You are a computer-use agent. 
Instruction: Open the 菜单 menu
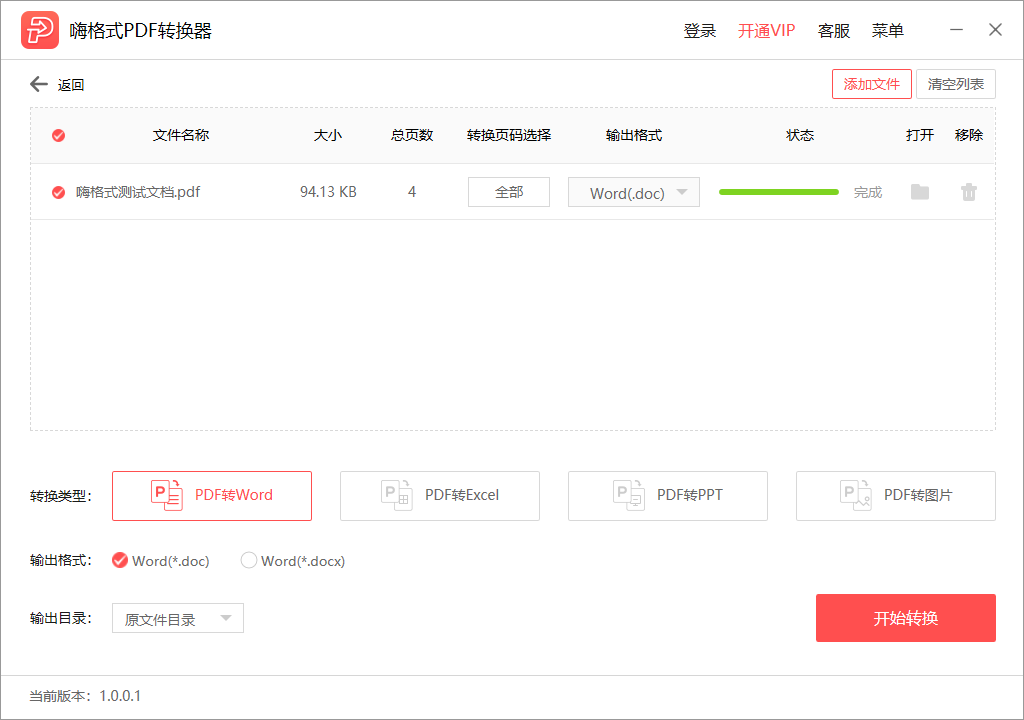887,30
